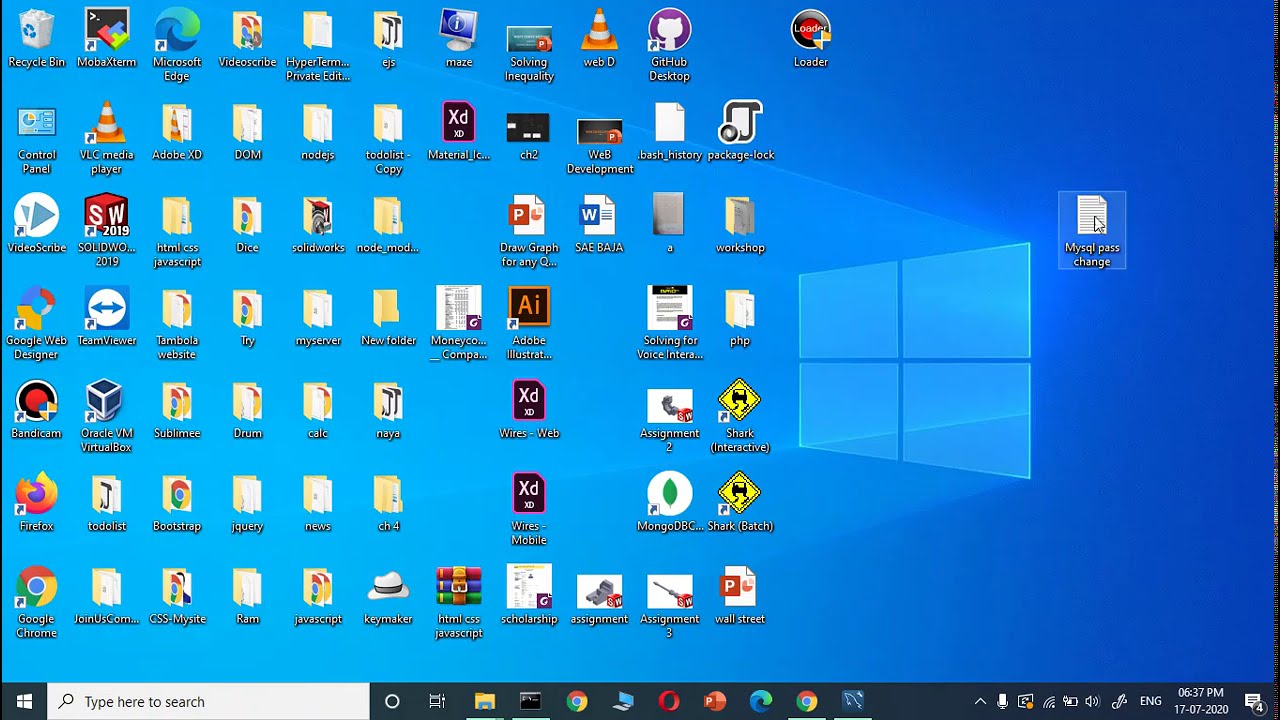Viewport: 1280px width, 720px height.
Task: Select the ejs file icon
Action: click(388, 40)
